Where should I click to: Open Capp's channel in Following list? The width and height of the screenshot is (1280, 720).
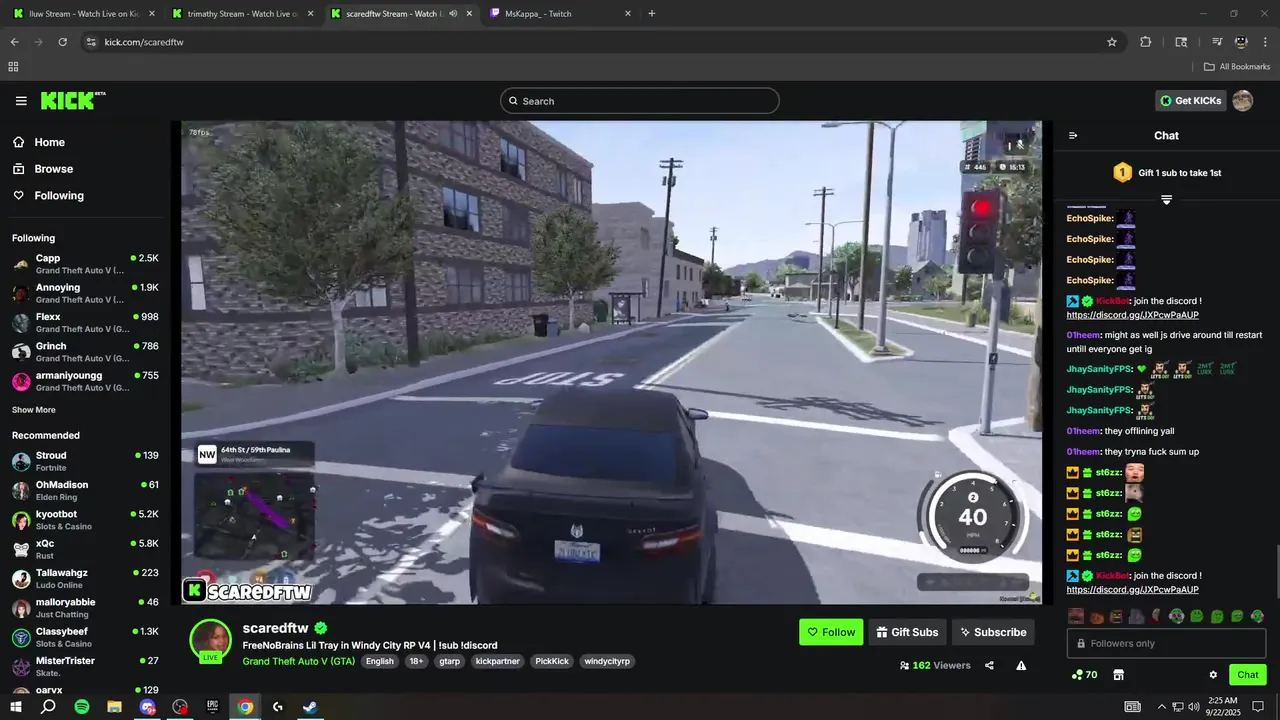[85, 264]
